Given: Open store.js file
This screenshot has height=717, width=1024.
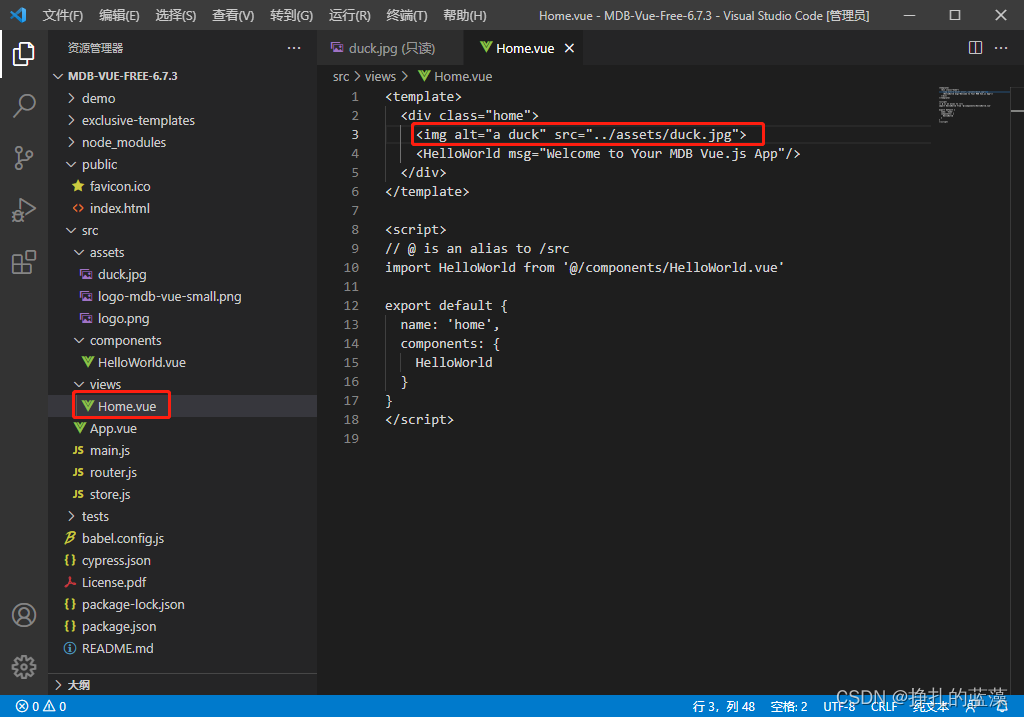Looking at the screenshot, I should pyautogui.click(x=110, y=494).
